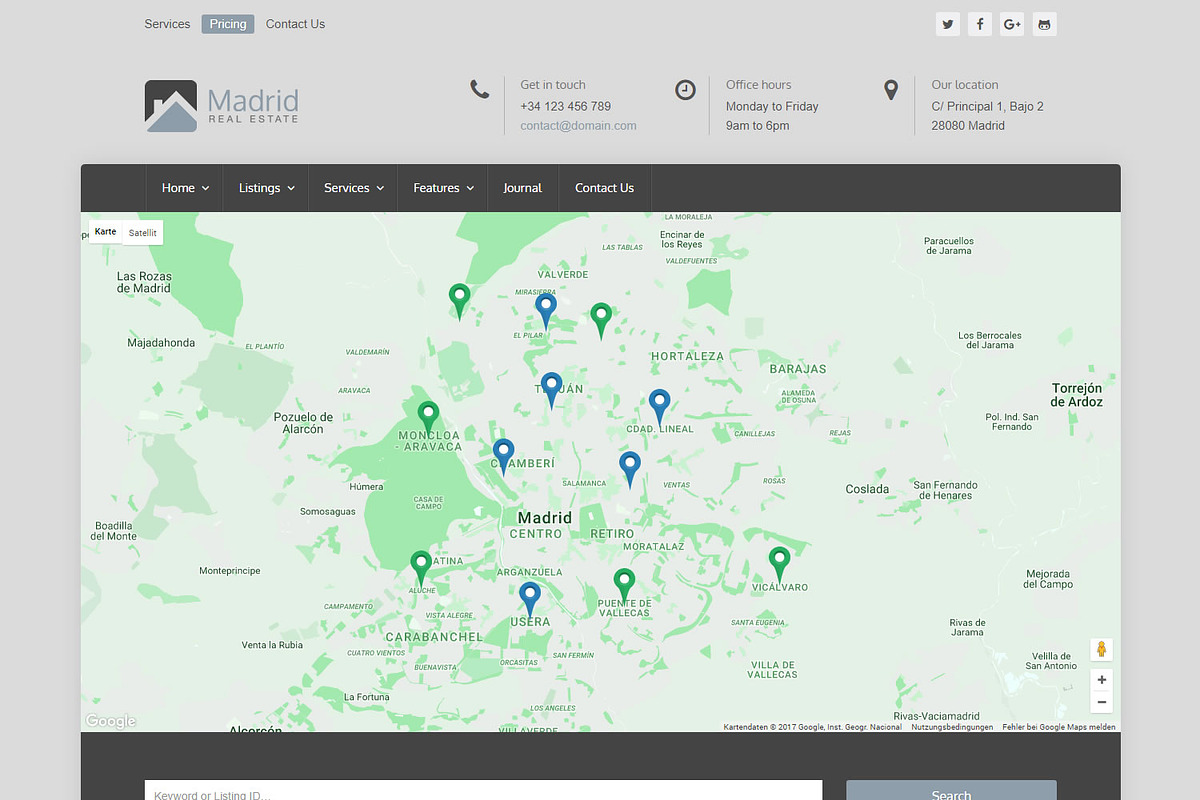Expand the Features dropdown menu
1200x800 pixels.
(x=444, y=188)
